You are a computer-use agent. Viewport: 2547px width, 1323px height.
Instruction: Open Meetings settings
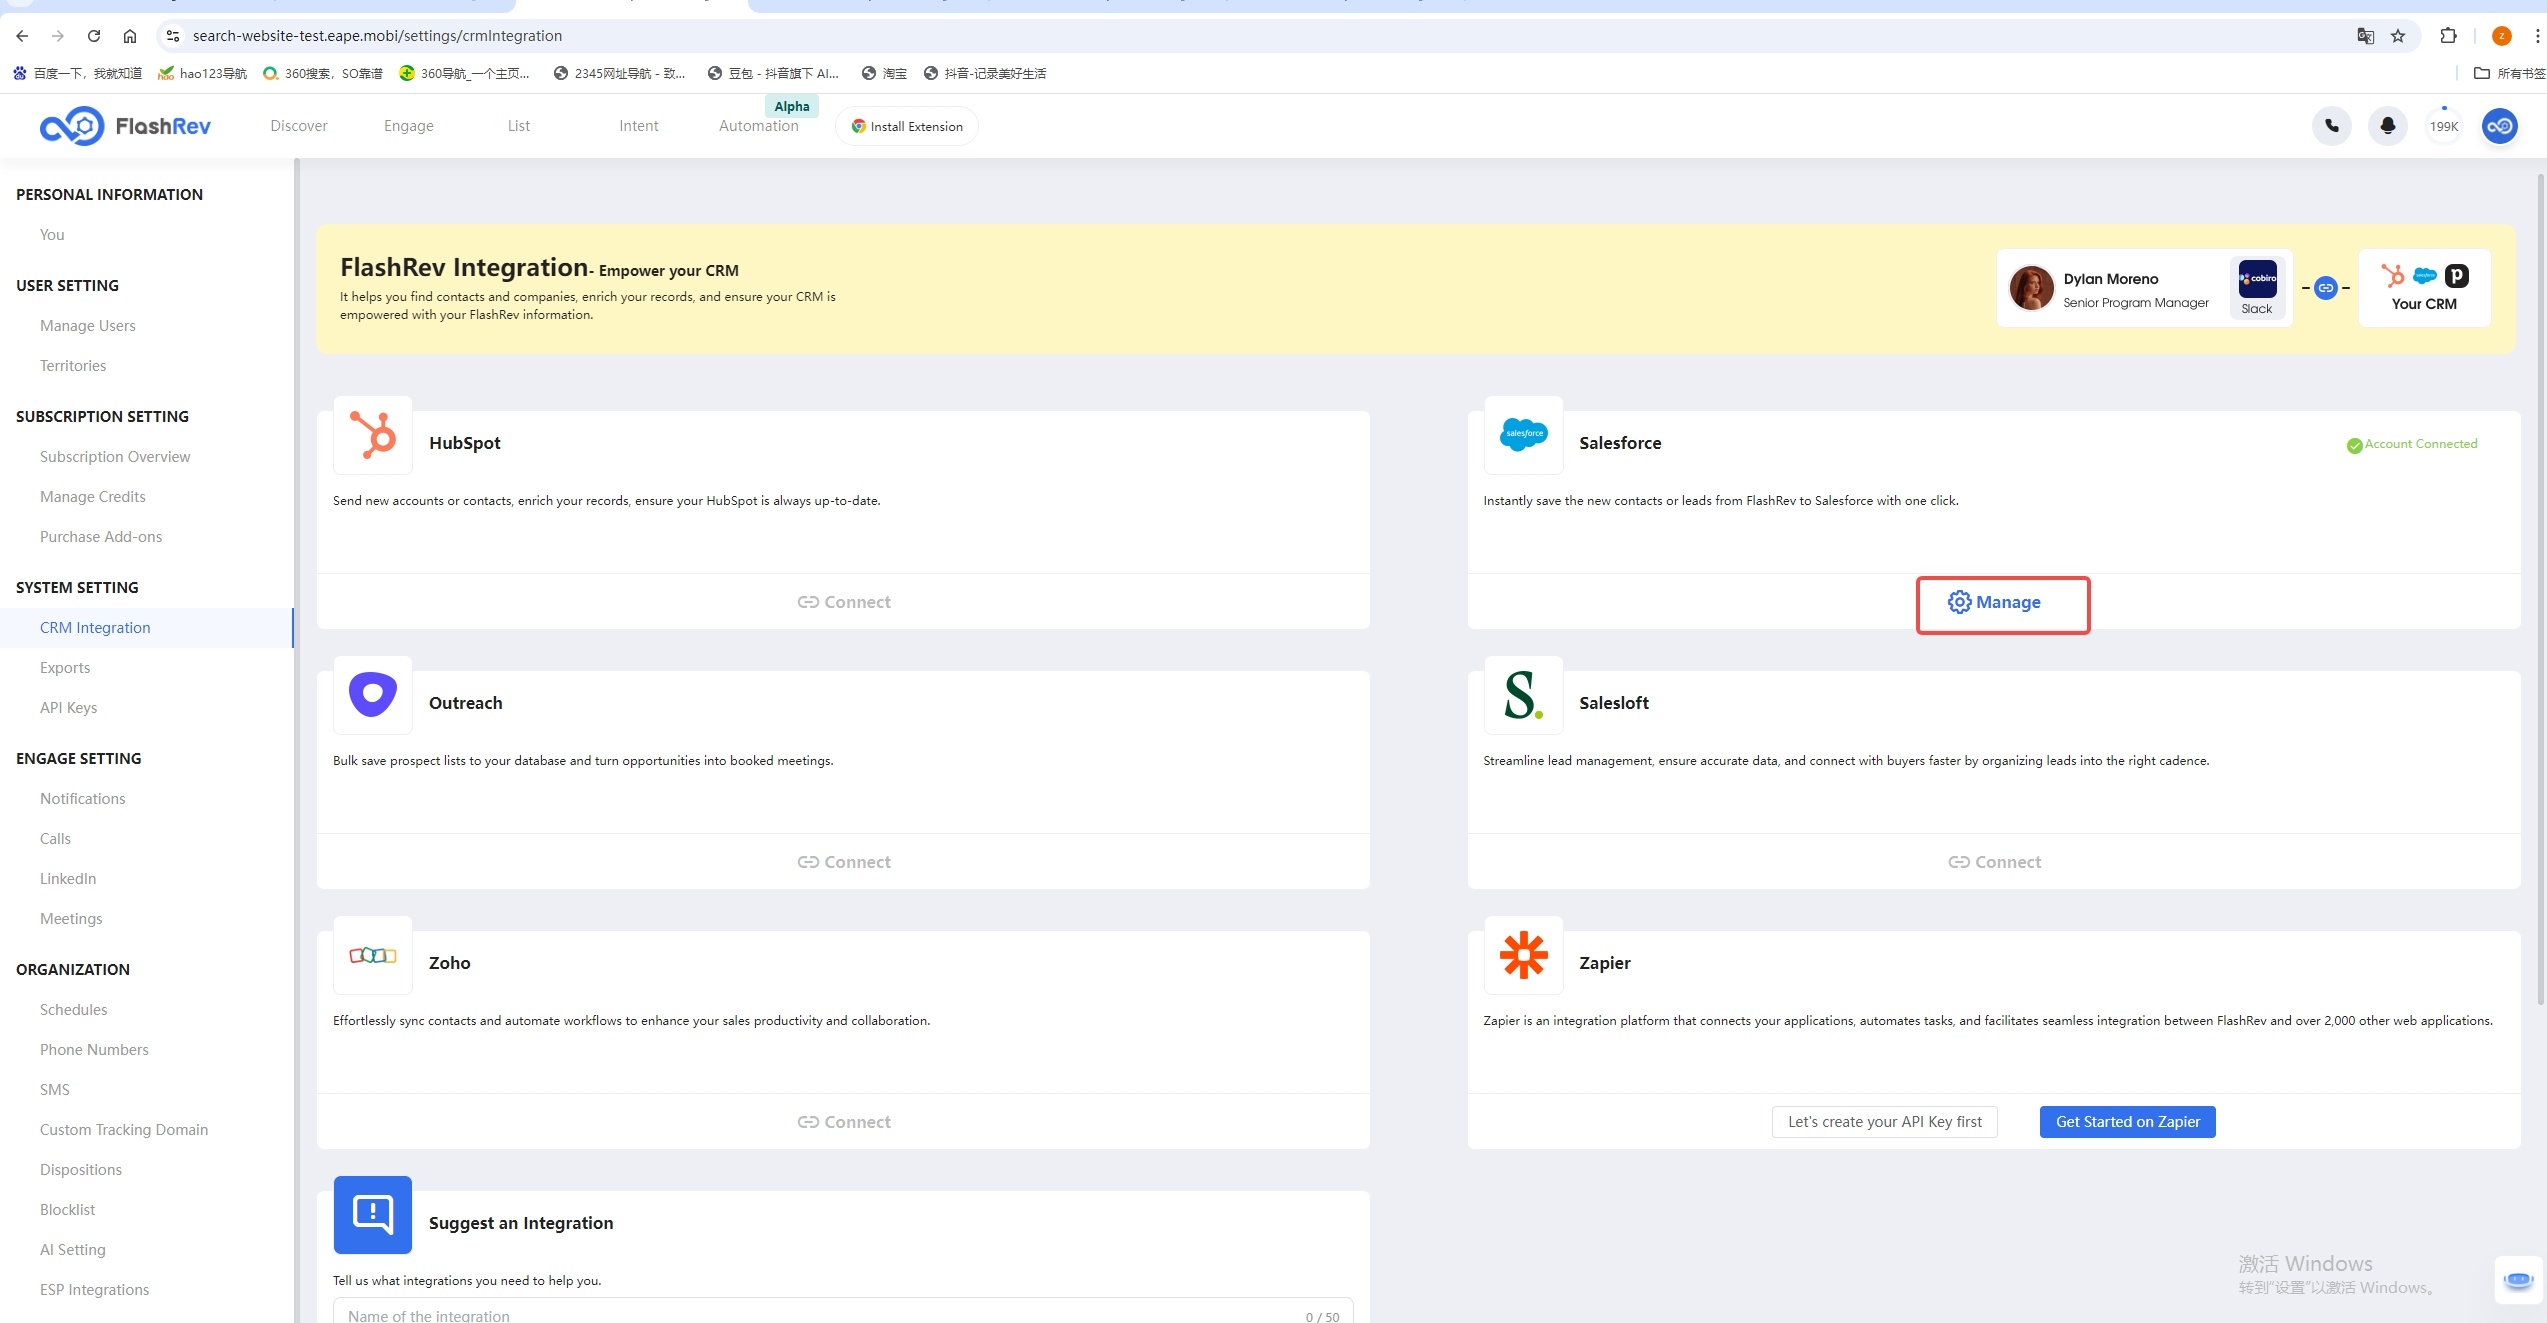point(71,919)
